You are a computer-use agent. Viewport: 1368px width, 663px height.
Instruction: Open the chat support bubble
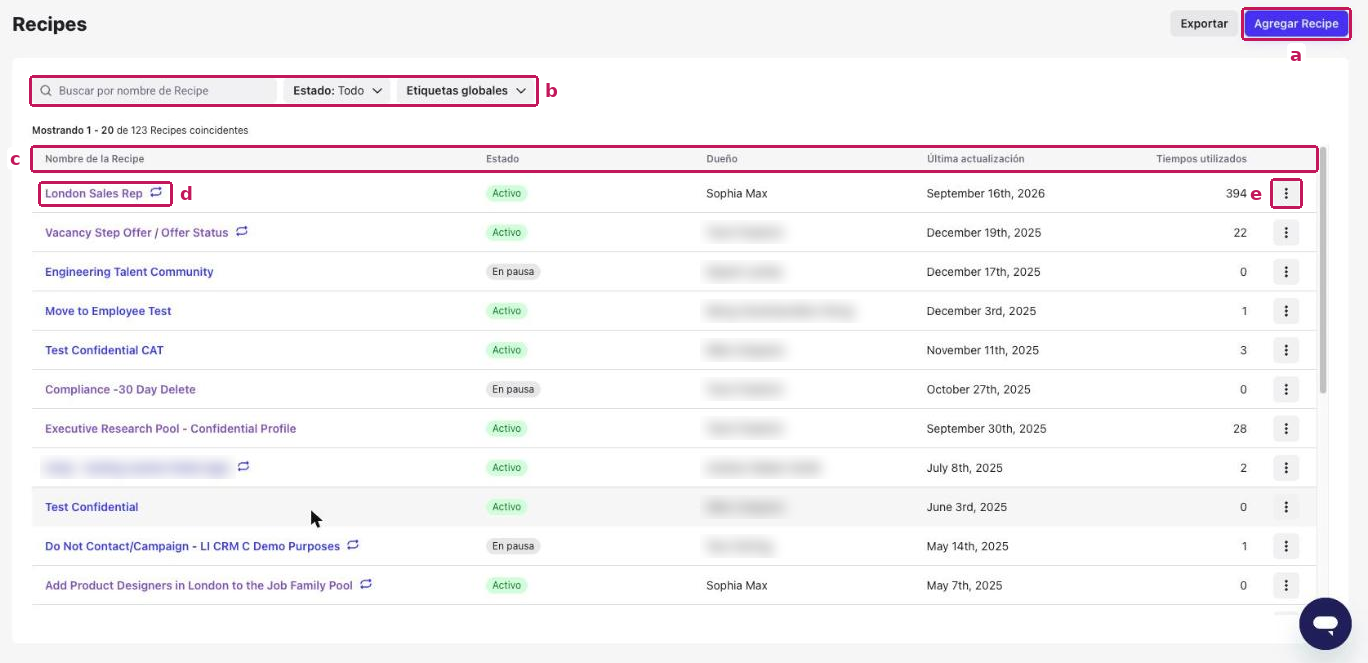coord(1325,624)
